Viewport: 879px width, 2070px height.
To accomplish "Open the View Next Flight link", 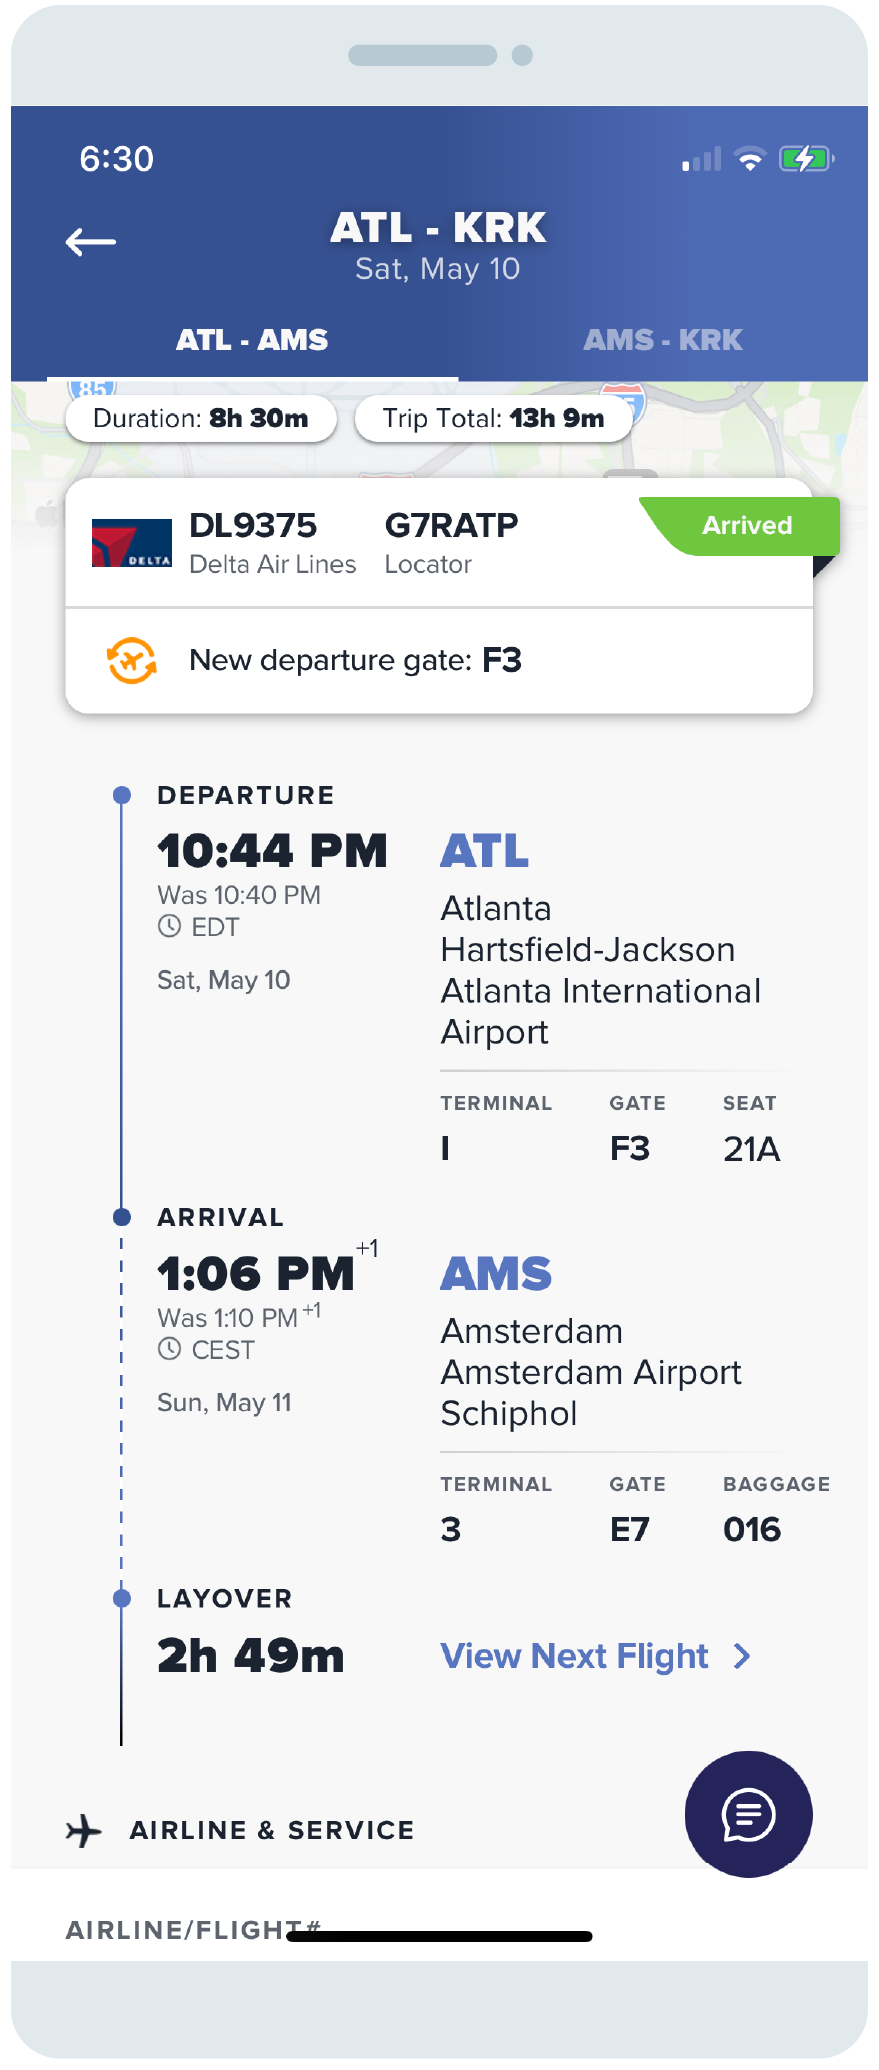I will coord(575,1656).
